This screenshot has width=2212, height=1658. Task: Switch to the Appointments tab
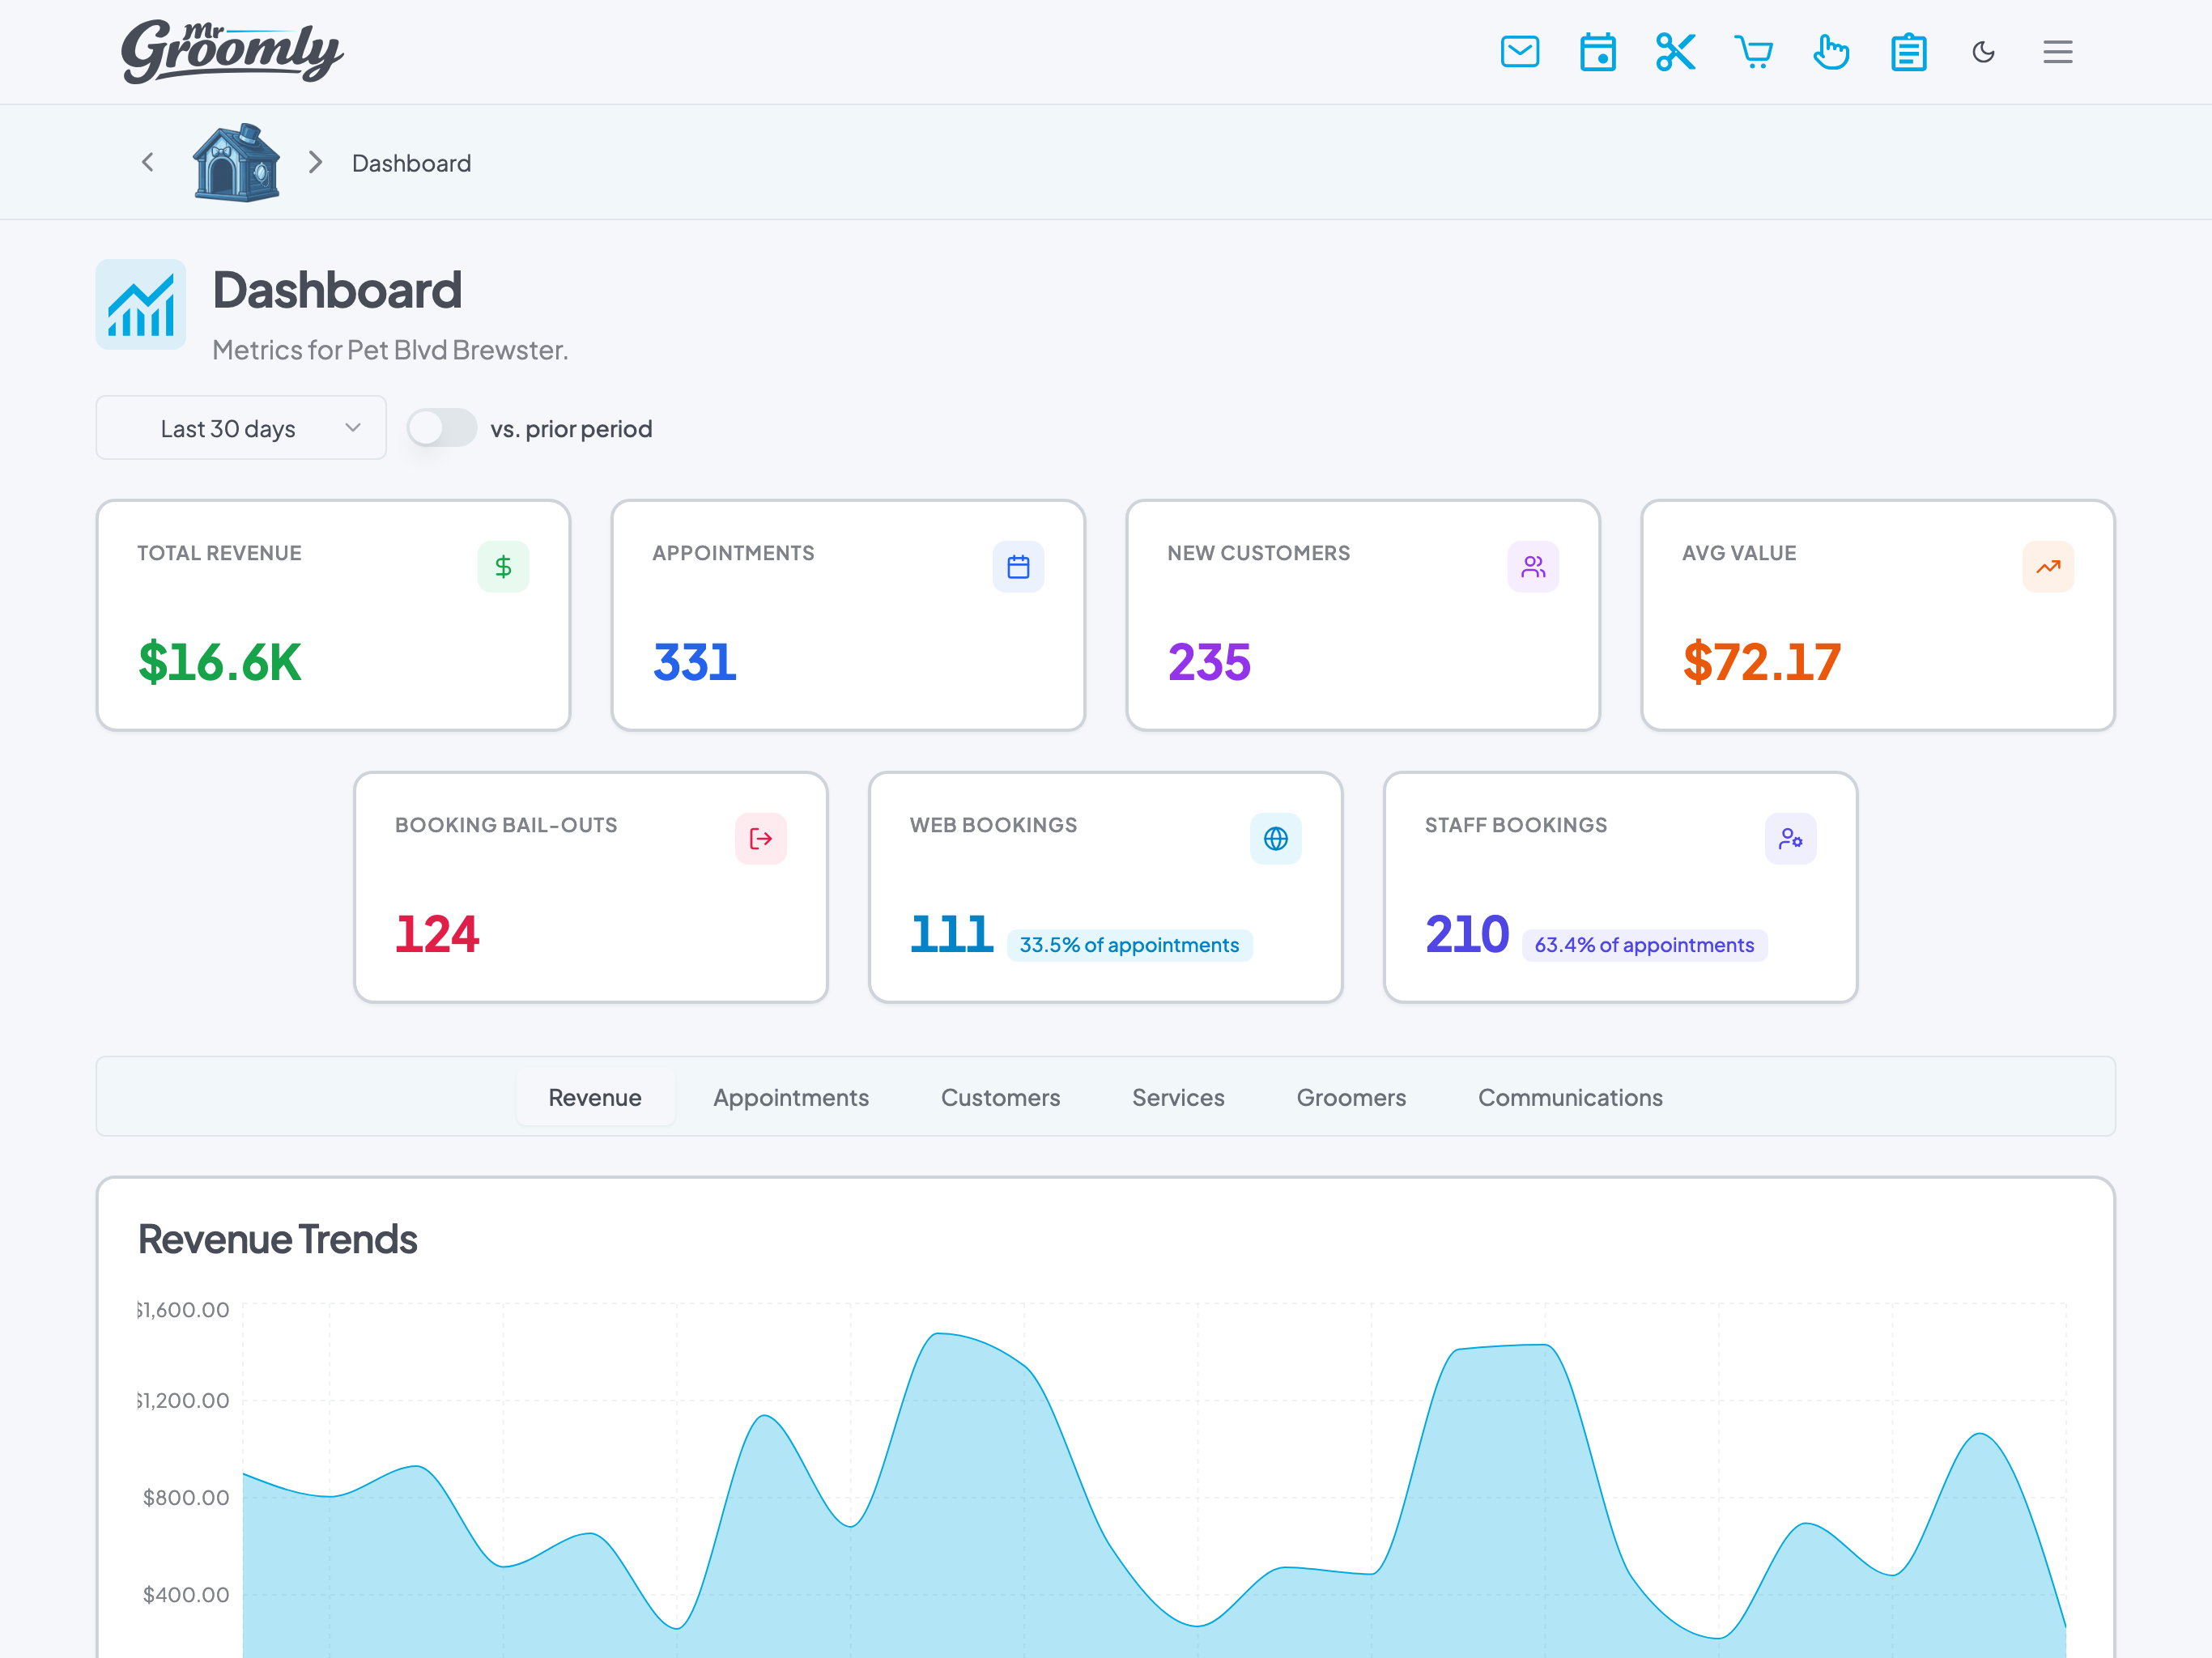tap(791, 1097)
